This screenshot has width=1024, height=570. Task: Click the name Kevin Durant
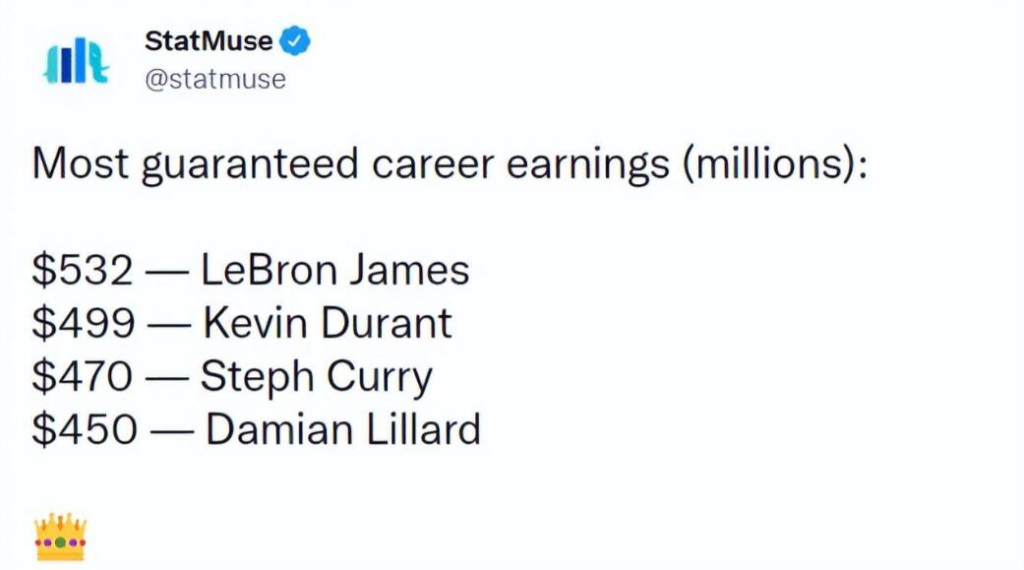coord(327,323)
